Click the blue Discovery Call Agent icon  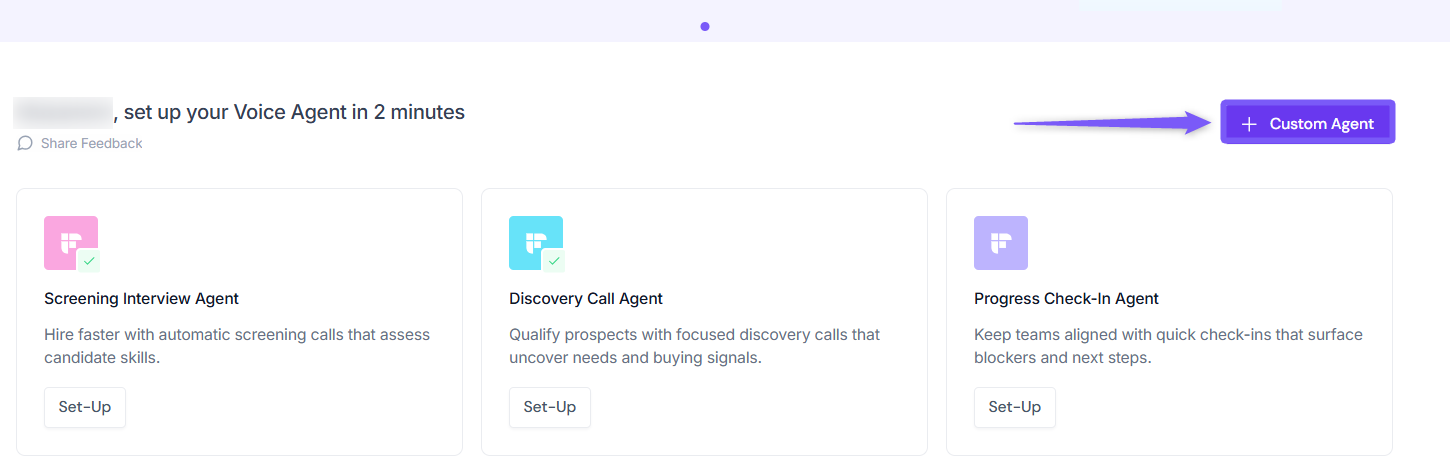pos(533,240)
